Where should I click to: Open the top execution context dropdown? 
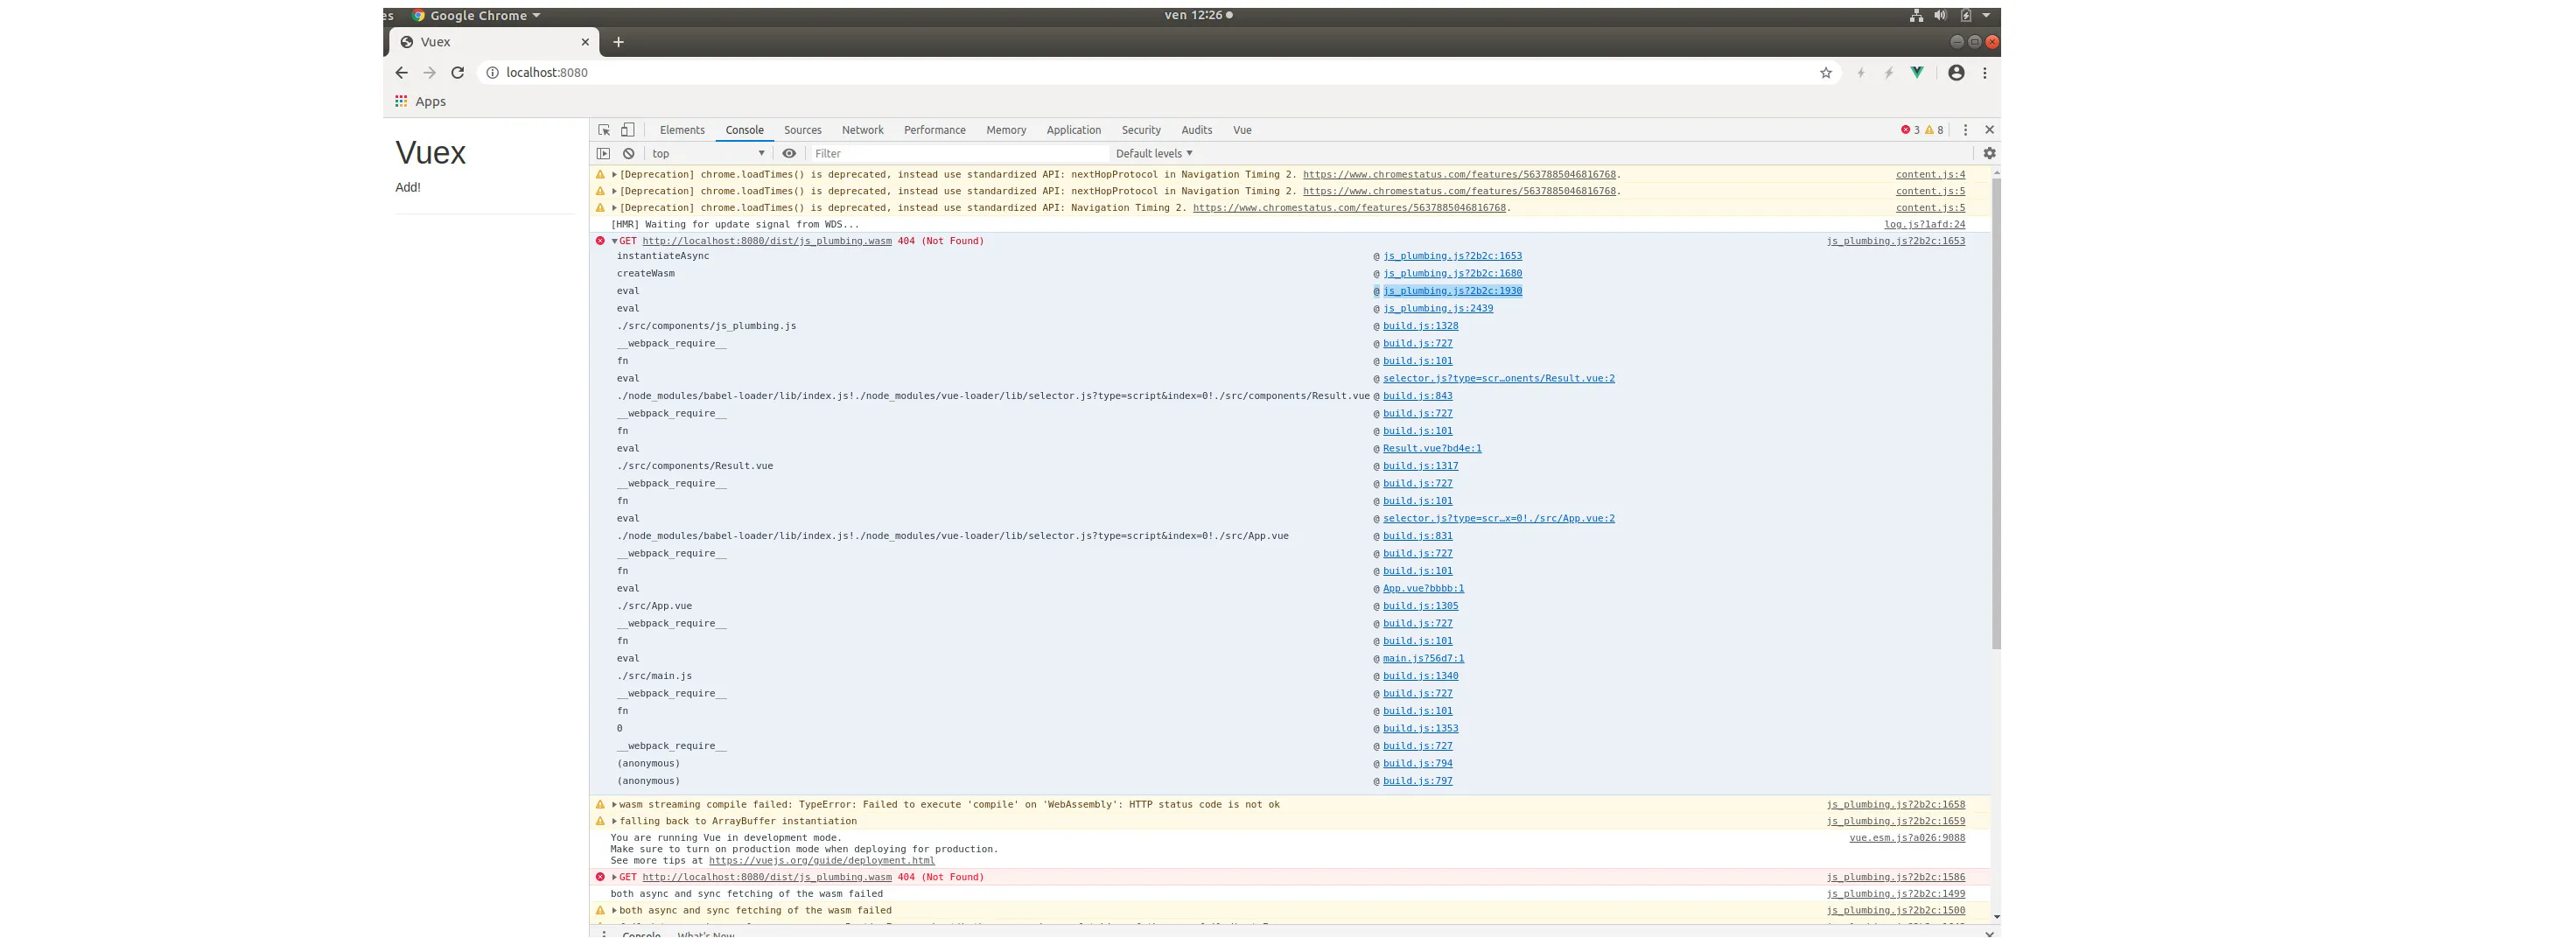(x=708, y=154)
